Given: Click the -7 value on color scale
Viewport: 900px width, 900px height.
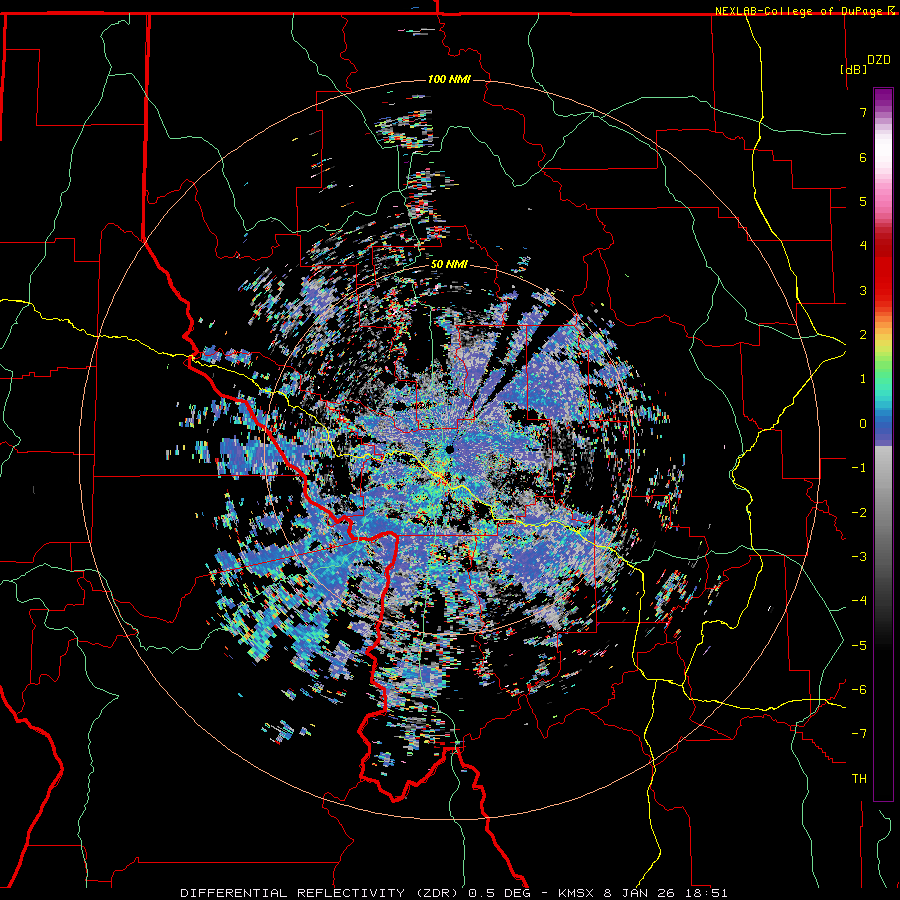Looking at the screenshot, I should pos(859,734).
